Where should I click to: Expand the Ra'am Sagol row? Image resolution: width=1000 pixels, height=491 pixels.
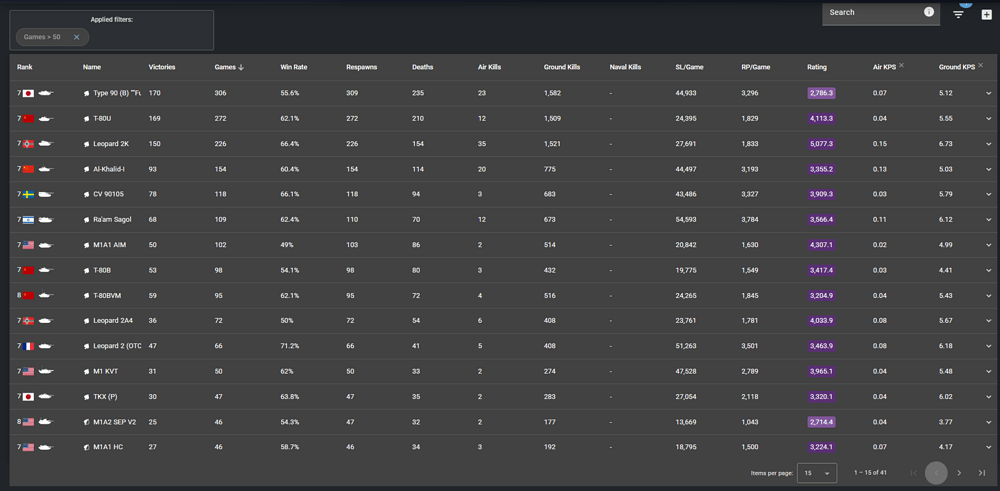pos(988,220)
